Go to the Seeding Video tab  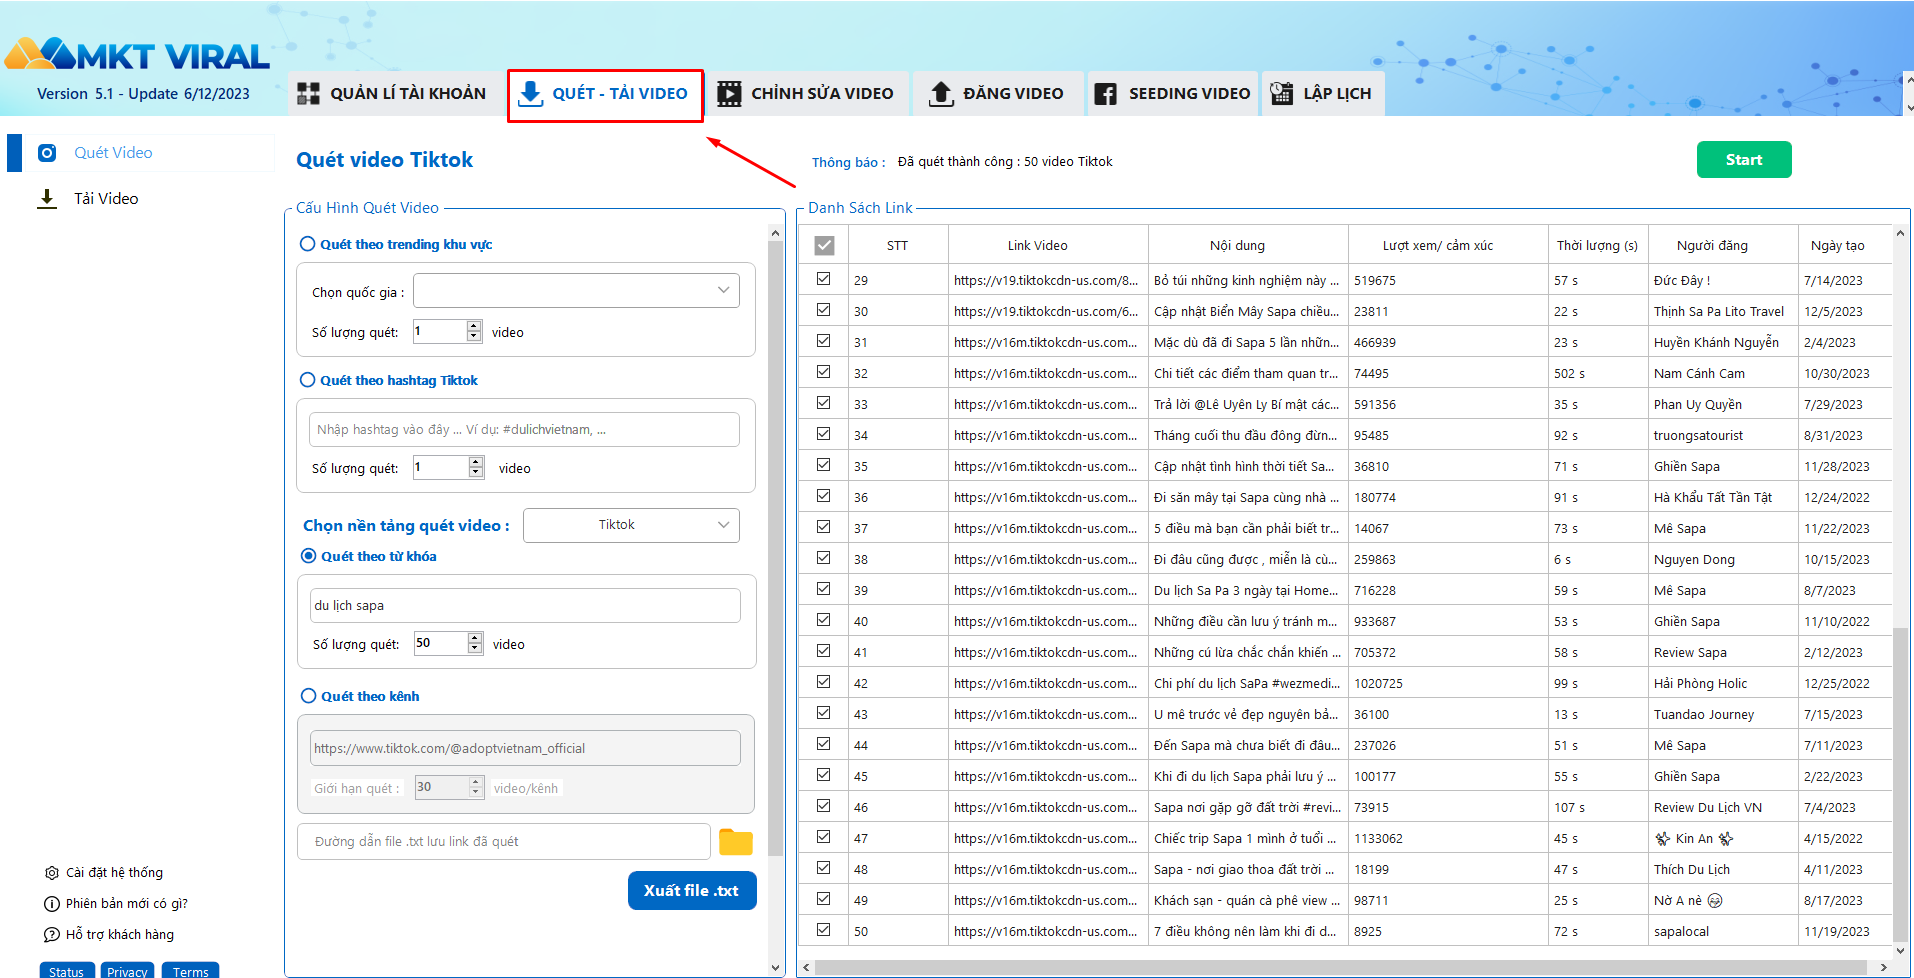1172,94
